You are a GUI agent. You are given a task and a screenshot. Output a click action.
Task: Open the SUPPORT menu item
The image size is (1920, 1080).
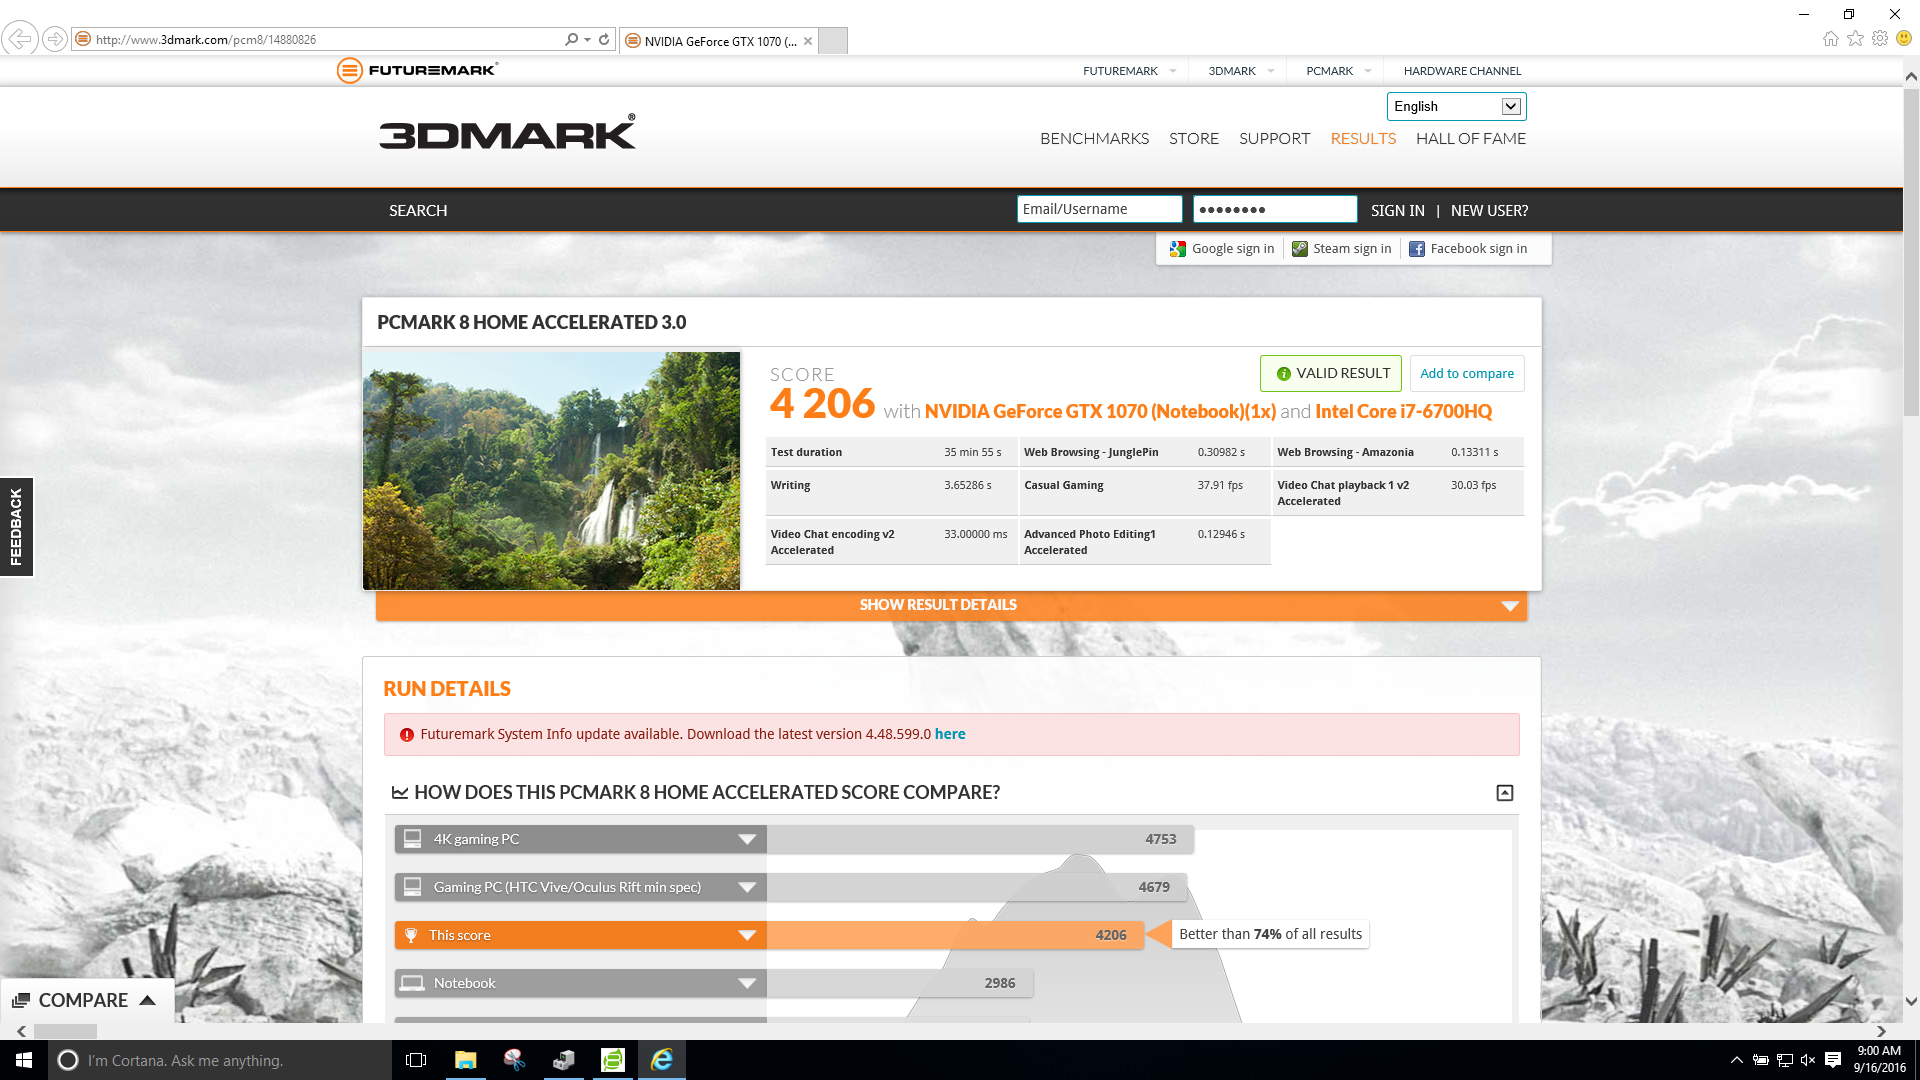pos(1274,139)
